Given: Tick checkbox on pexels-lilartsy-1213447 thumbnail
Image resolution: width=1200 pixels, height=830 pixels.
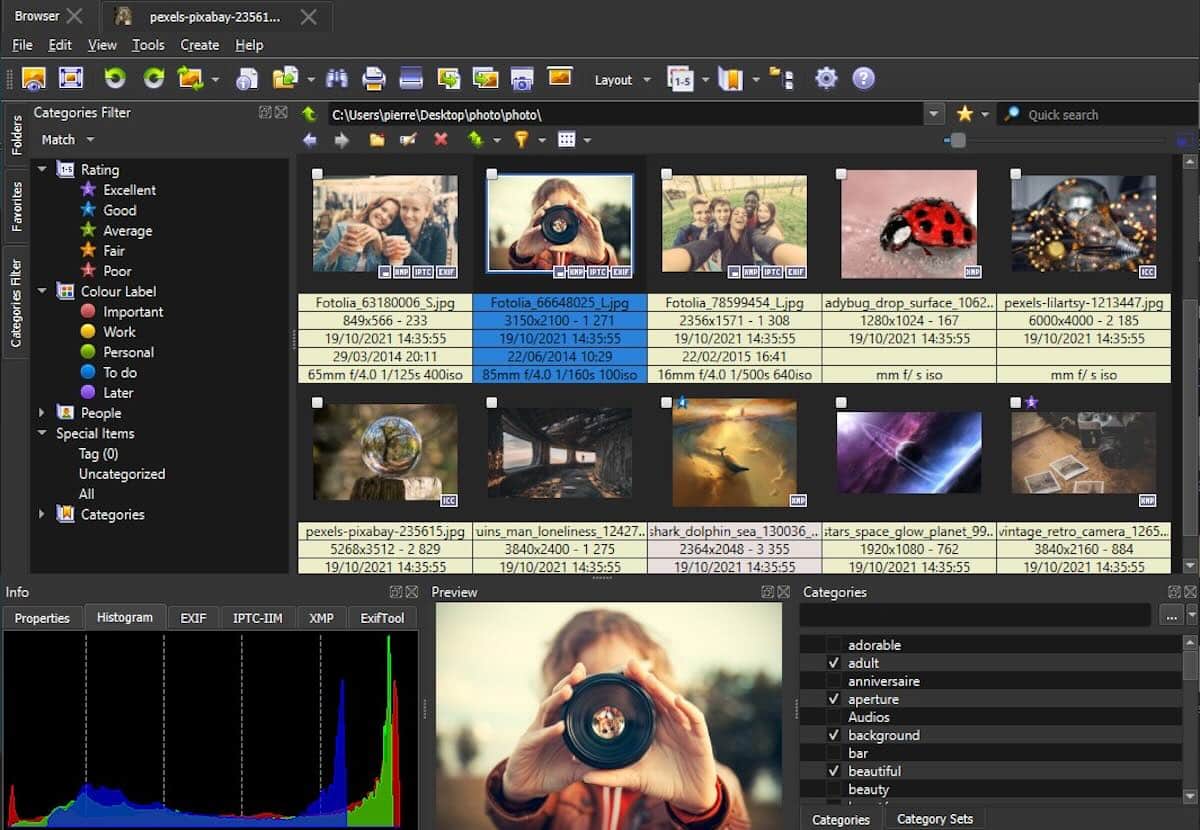Looking at the screenshot, I should (1016, 174).
